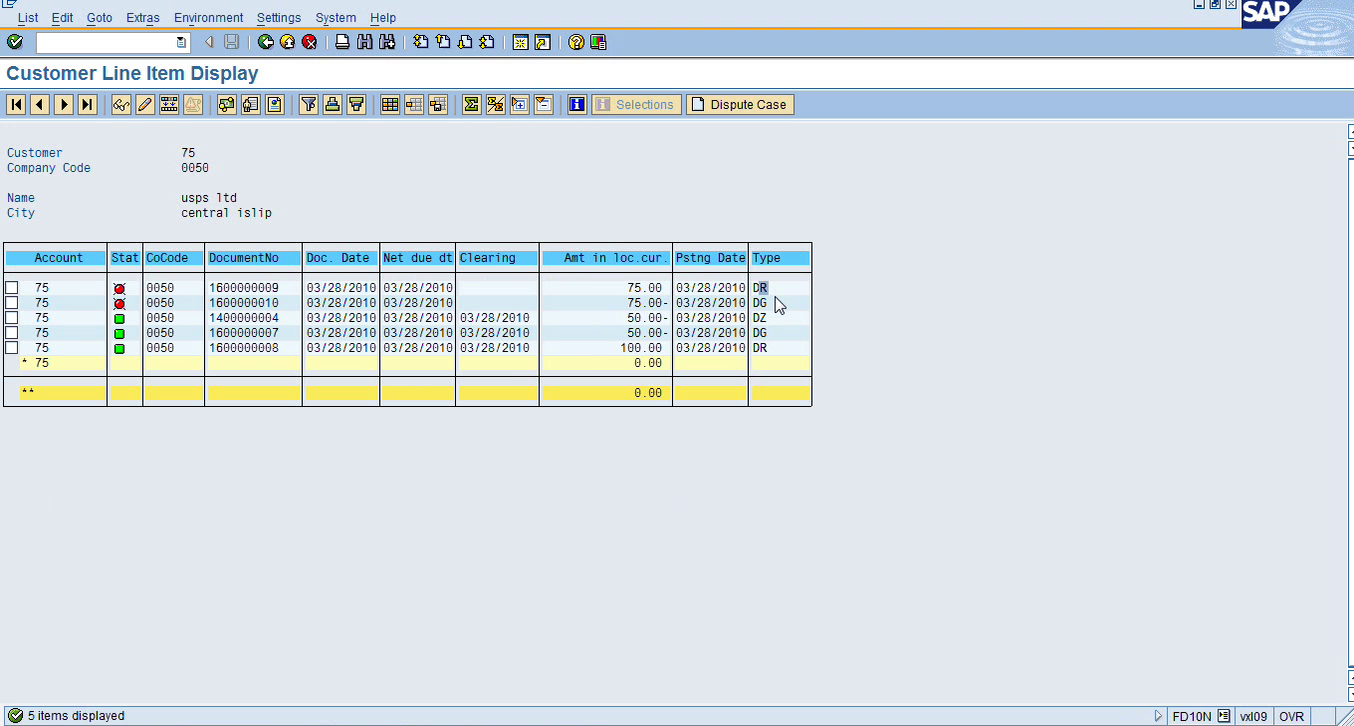Sort in ascending order icon

[x=332, y=104]
